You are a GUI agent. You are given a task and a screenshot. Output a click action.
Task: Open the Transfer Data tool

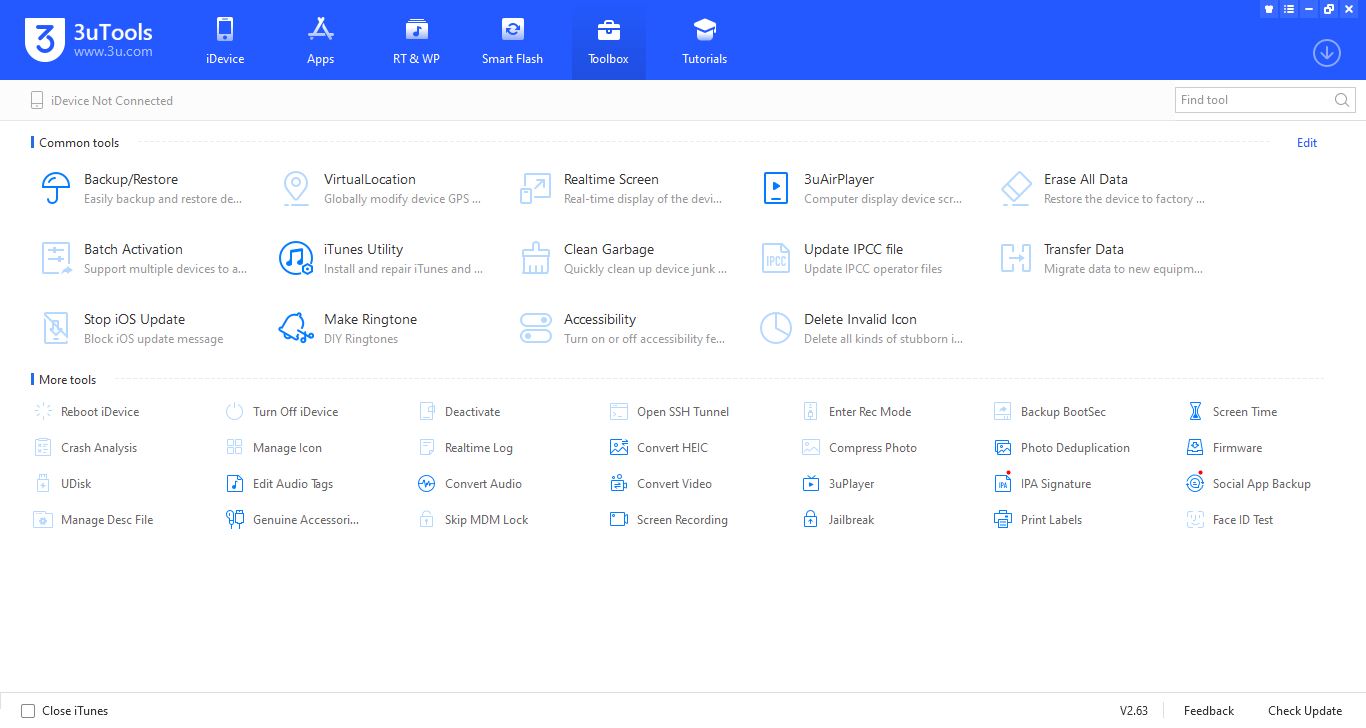[1100, 258]
